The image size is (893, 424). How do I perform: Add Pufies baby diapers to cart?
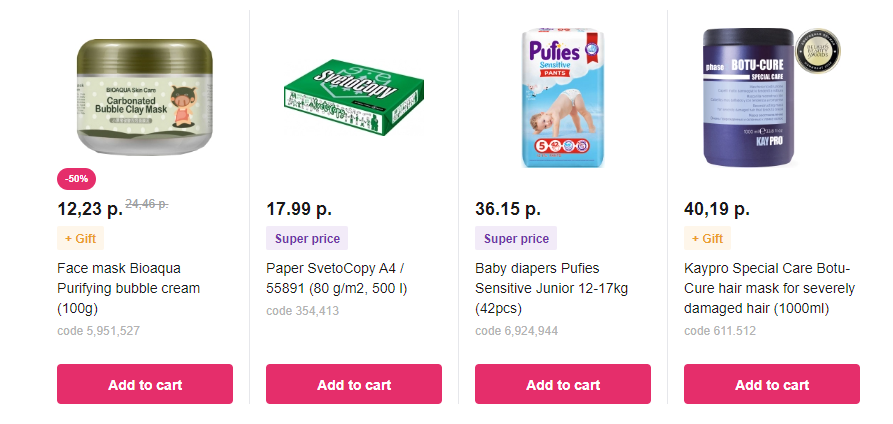[x=563, y=384]
